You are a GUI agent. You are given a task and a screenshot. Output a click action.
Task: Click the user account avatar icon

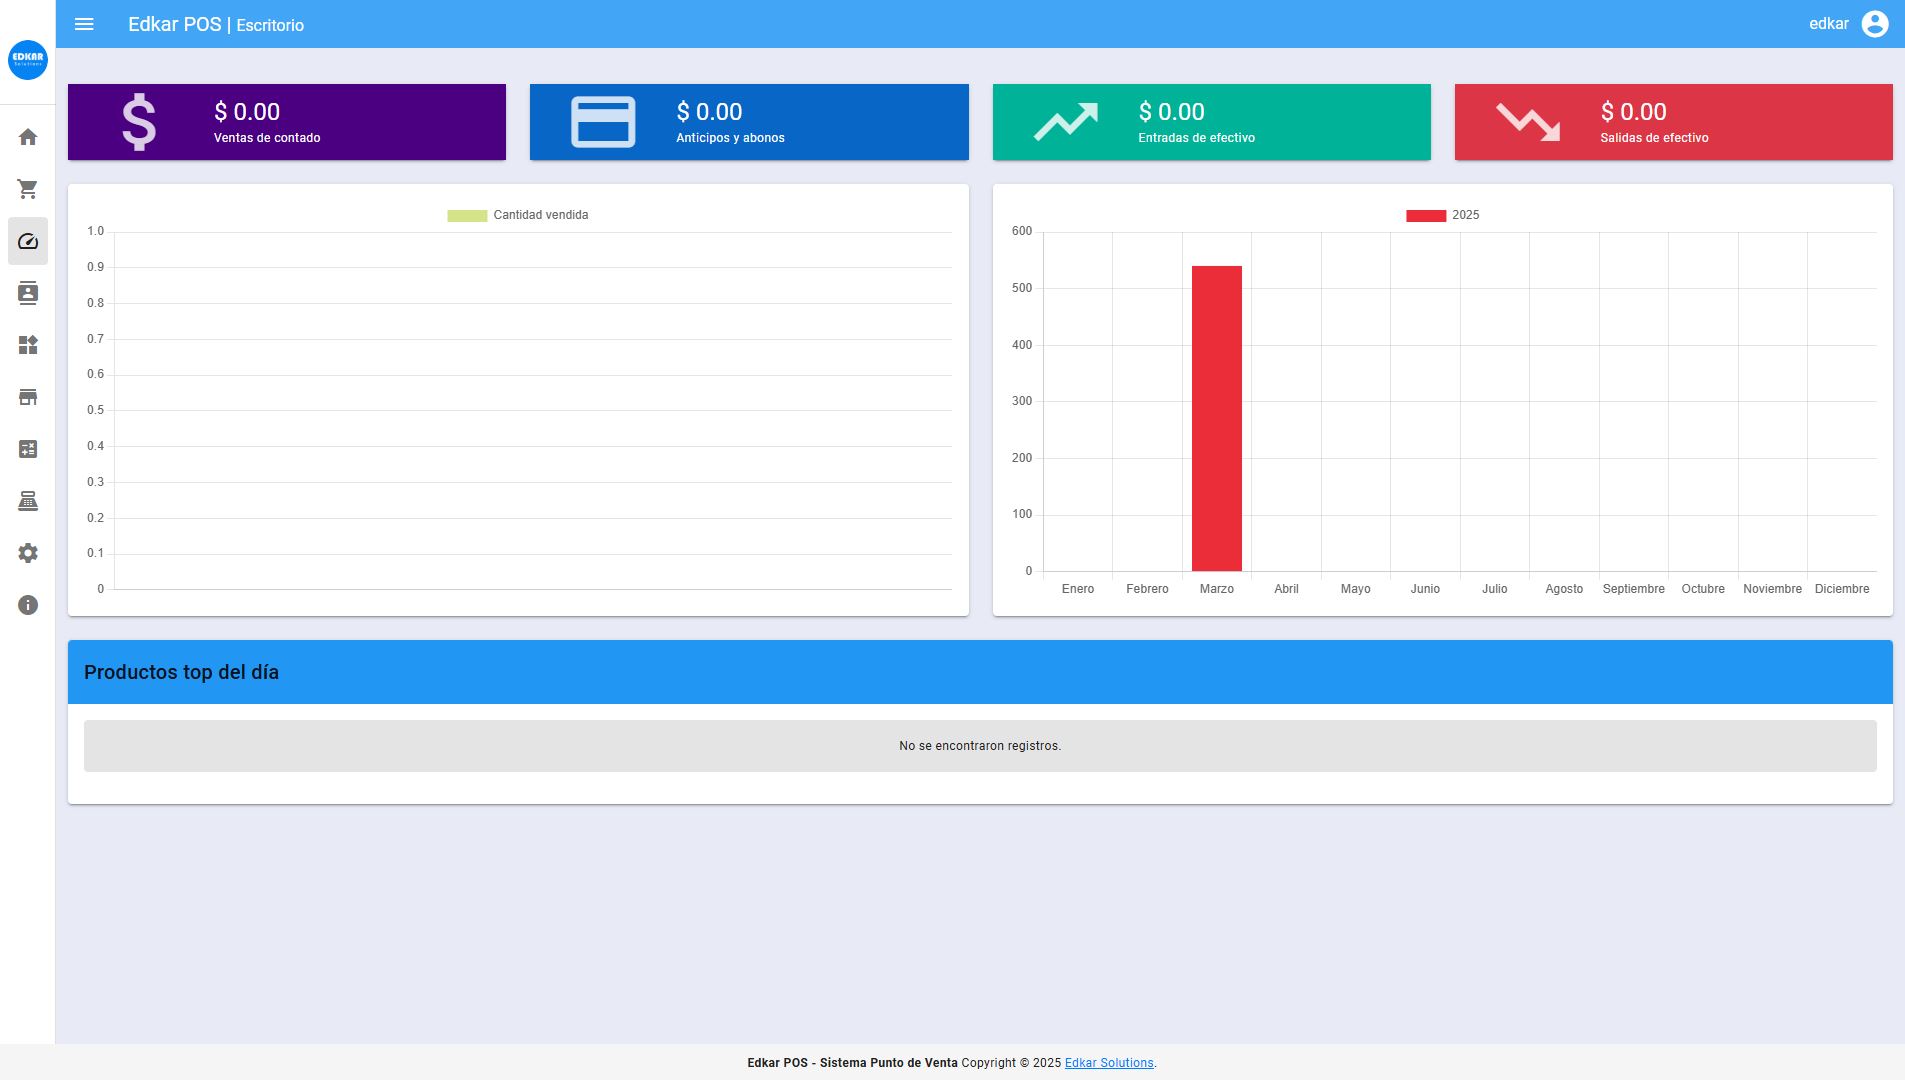click(x=1874, y=24)
